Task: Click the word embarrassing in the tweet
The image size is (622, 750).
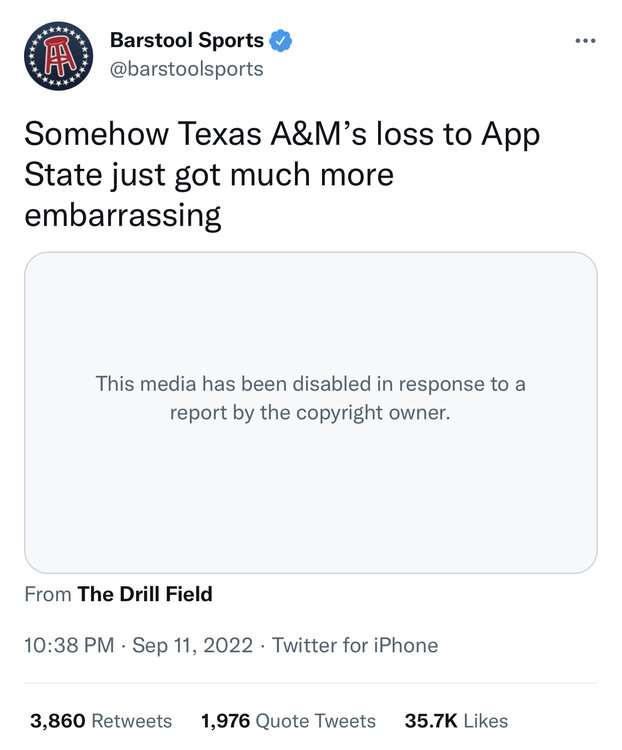Action: coord(122,216)
